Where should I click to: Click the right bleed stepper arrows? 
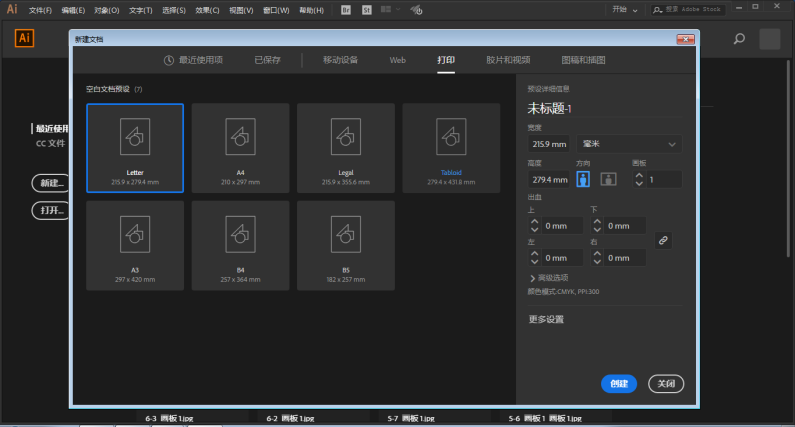tap(597, 258)
